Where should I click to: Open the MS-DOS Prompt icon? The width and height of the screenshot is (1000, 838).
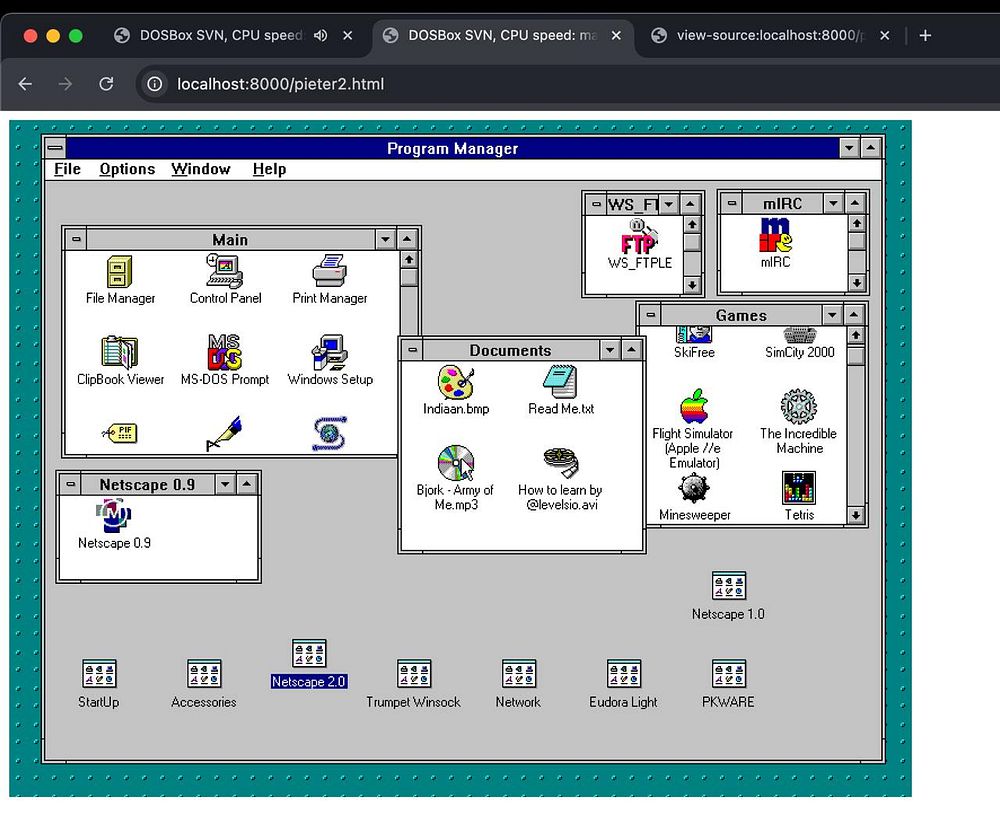pos(224,352)
